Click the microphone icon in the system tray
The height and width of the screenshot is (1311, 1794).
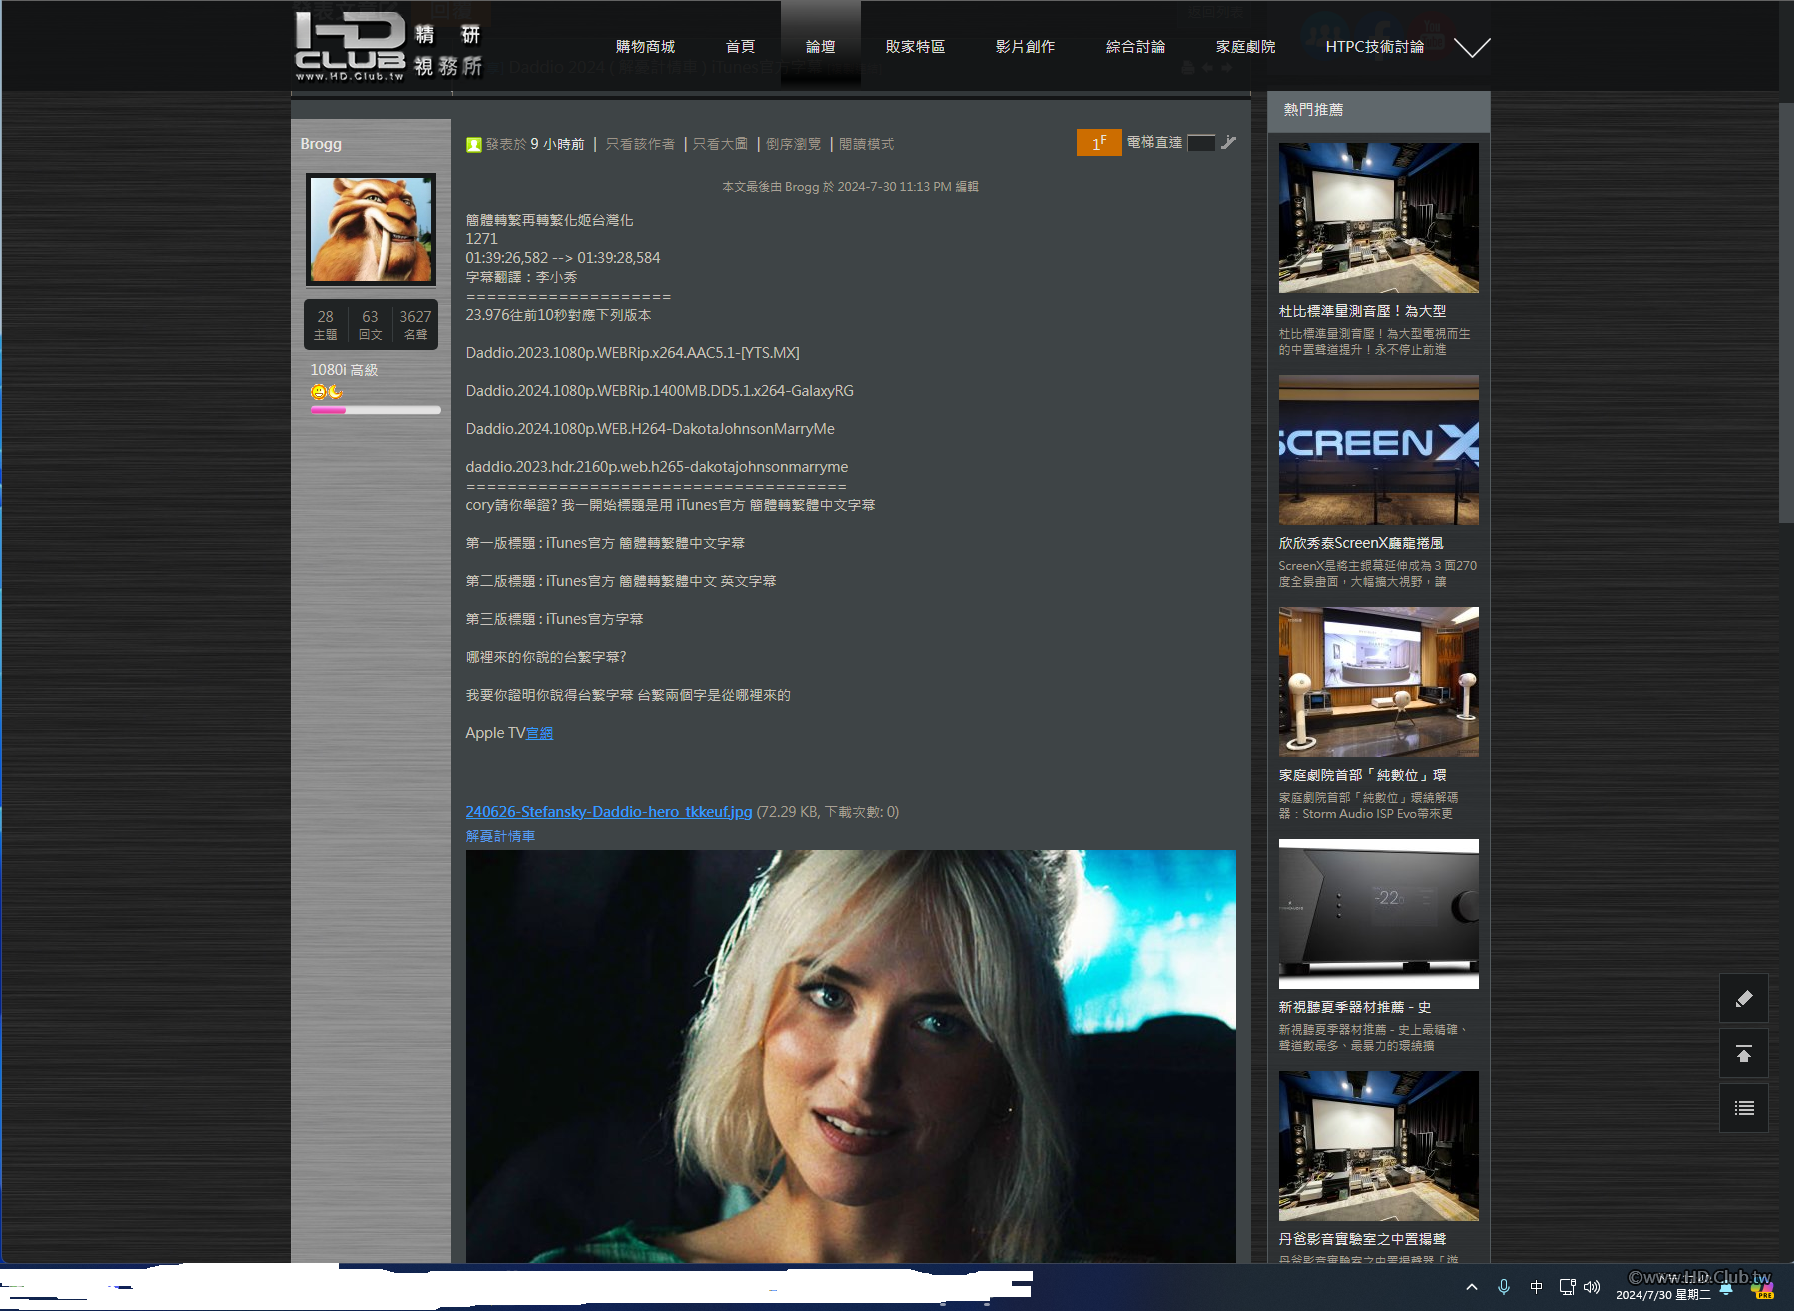pos(1504,1287)
